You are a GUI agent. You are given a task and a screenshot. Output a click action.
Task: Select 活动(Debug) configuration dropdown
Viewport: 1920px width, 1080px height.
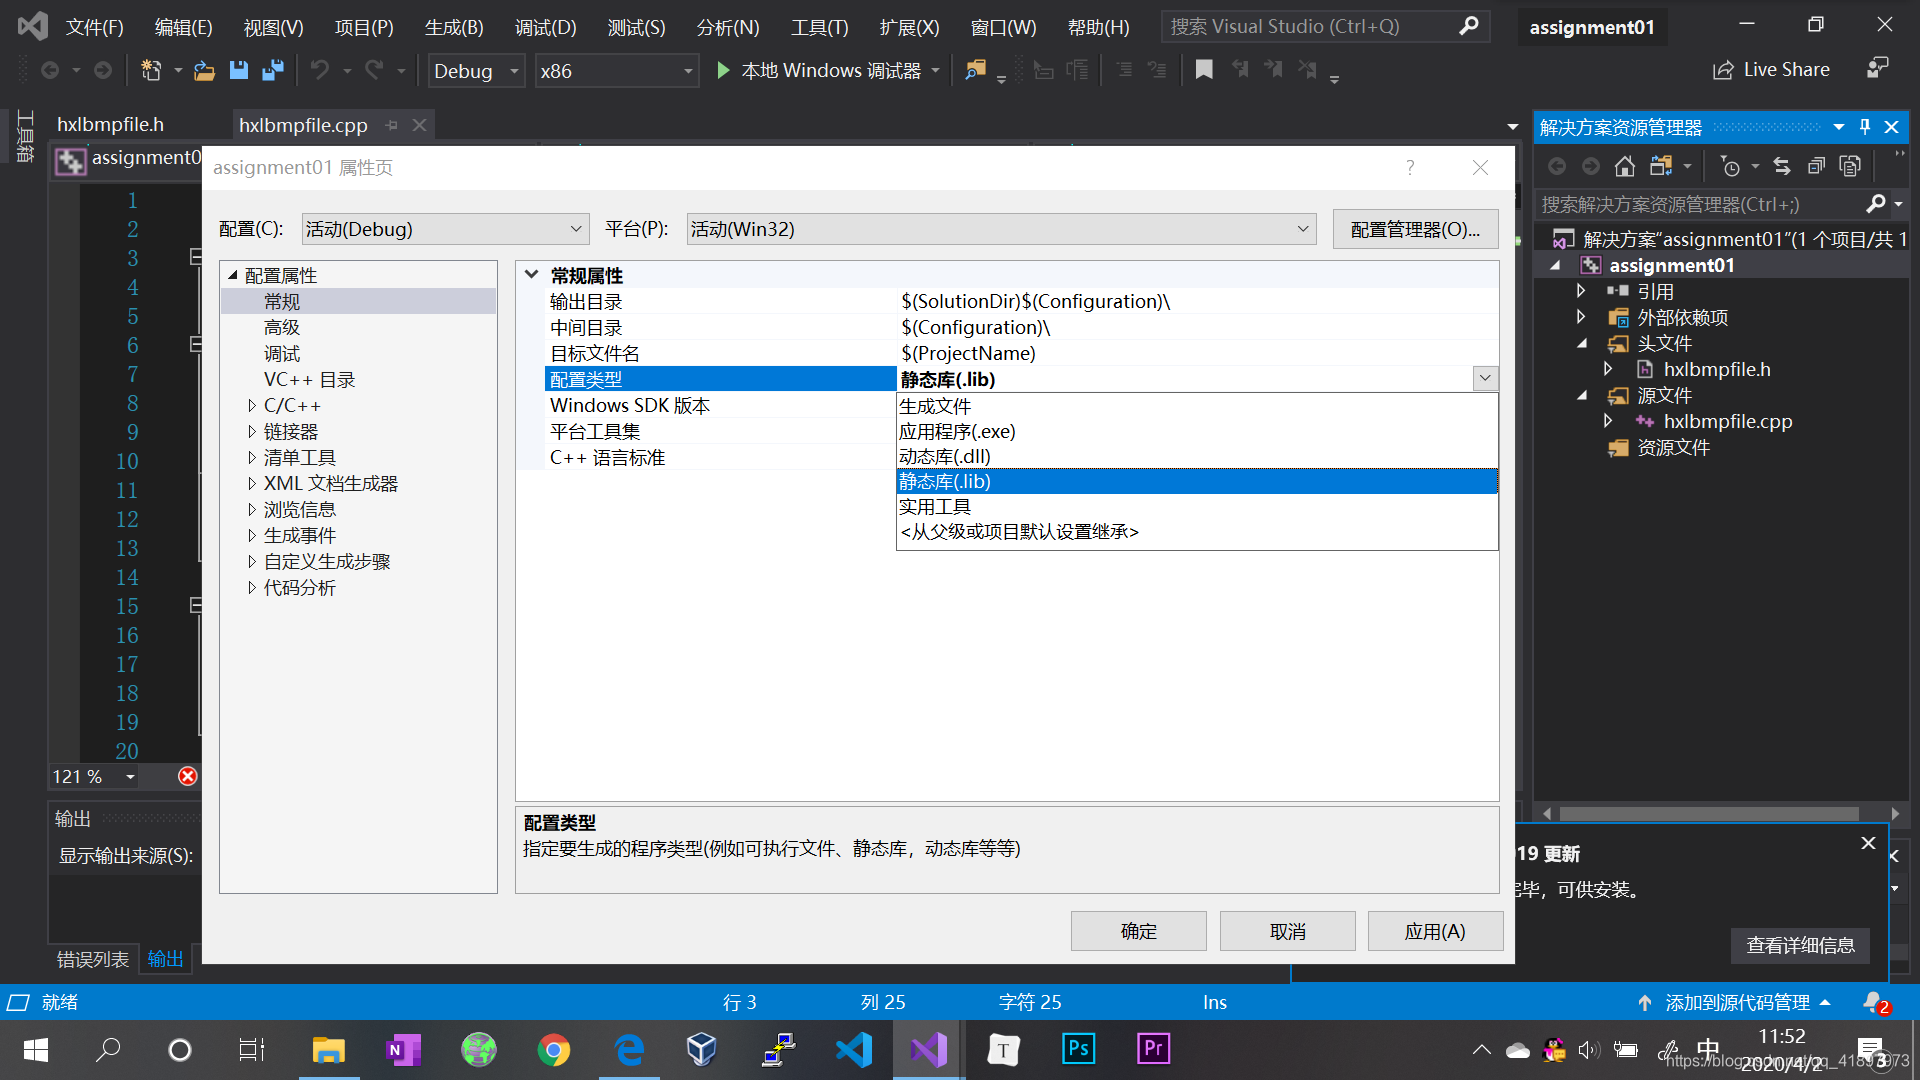[x=440, y=229]
